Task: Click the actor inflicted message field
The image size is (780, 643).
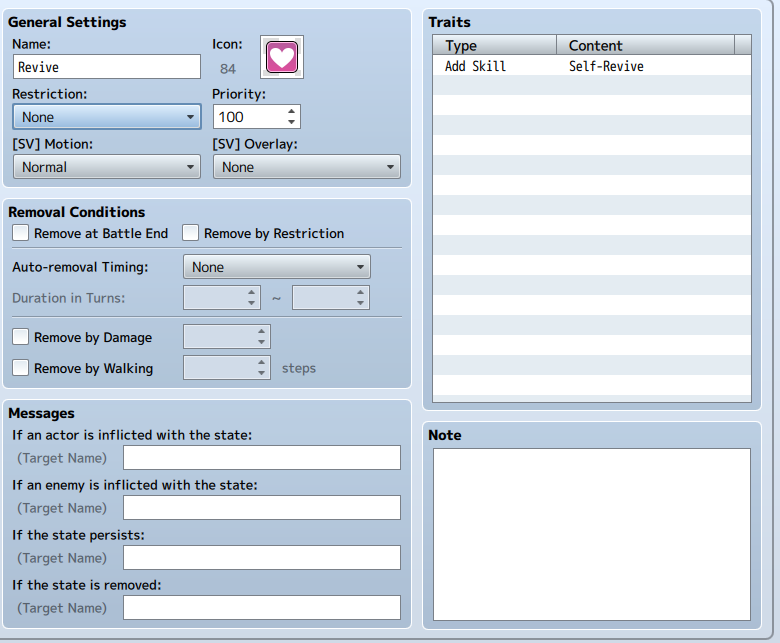Action: pyautogui.click(x=262, y=458)
